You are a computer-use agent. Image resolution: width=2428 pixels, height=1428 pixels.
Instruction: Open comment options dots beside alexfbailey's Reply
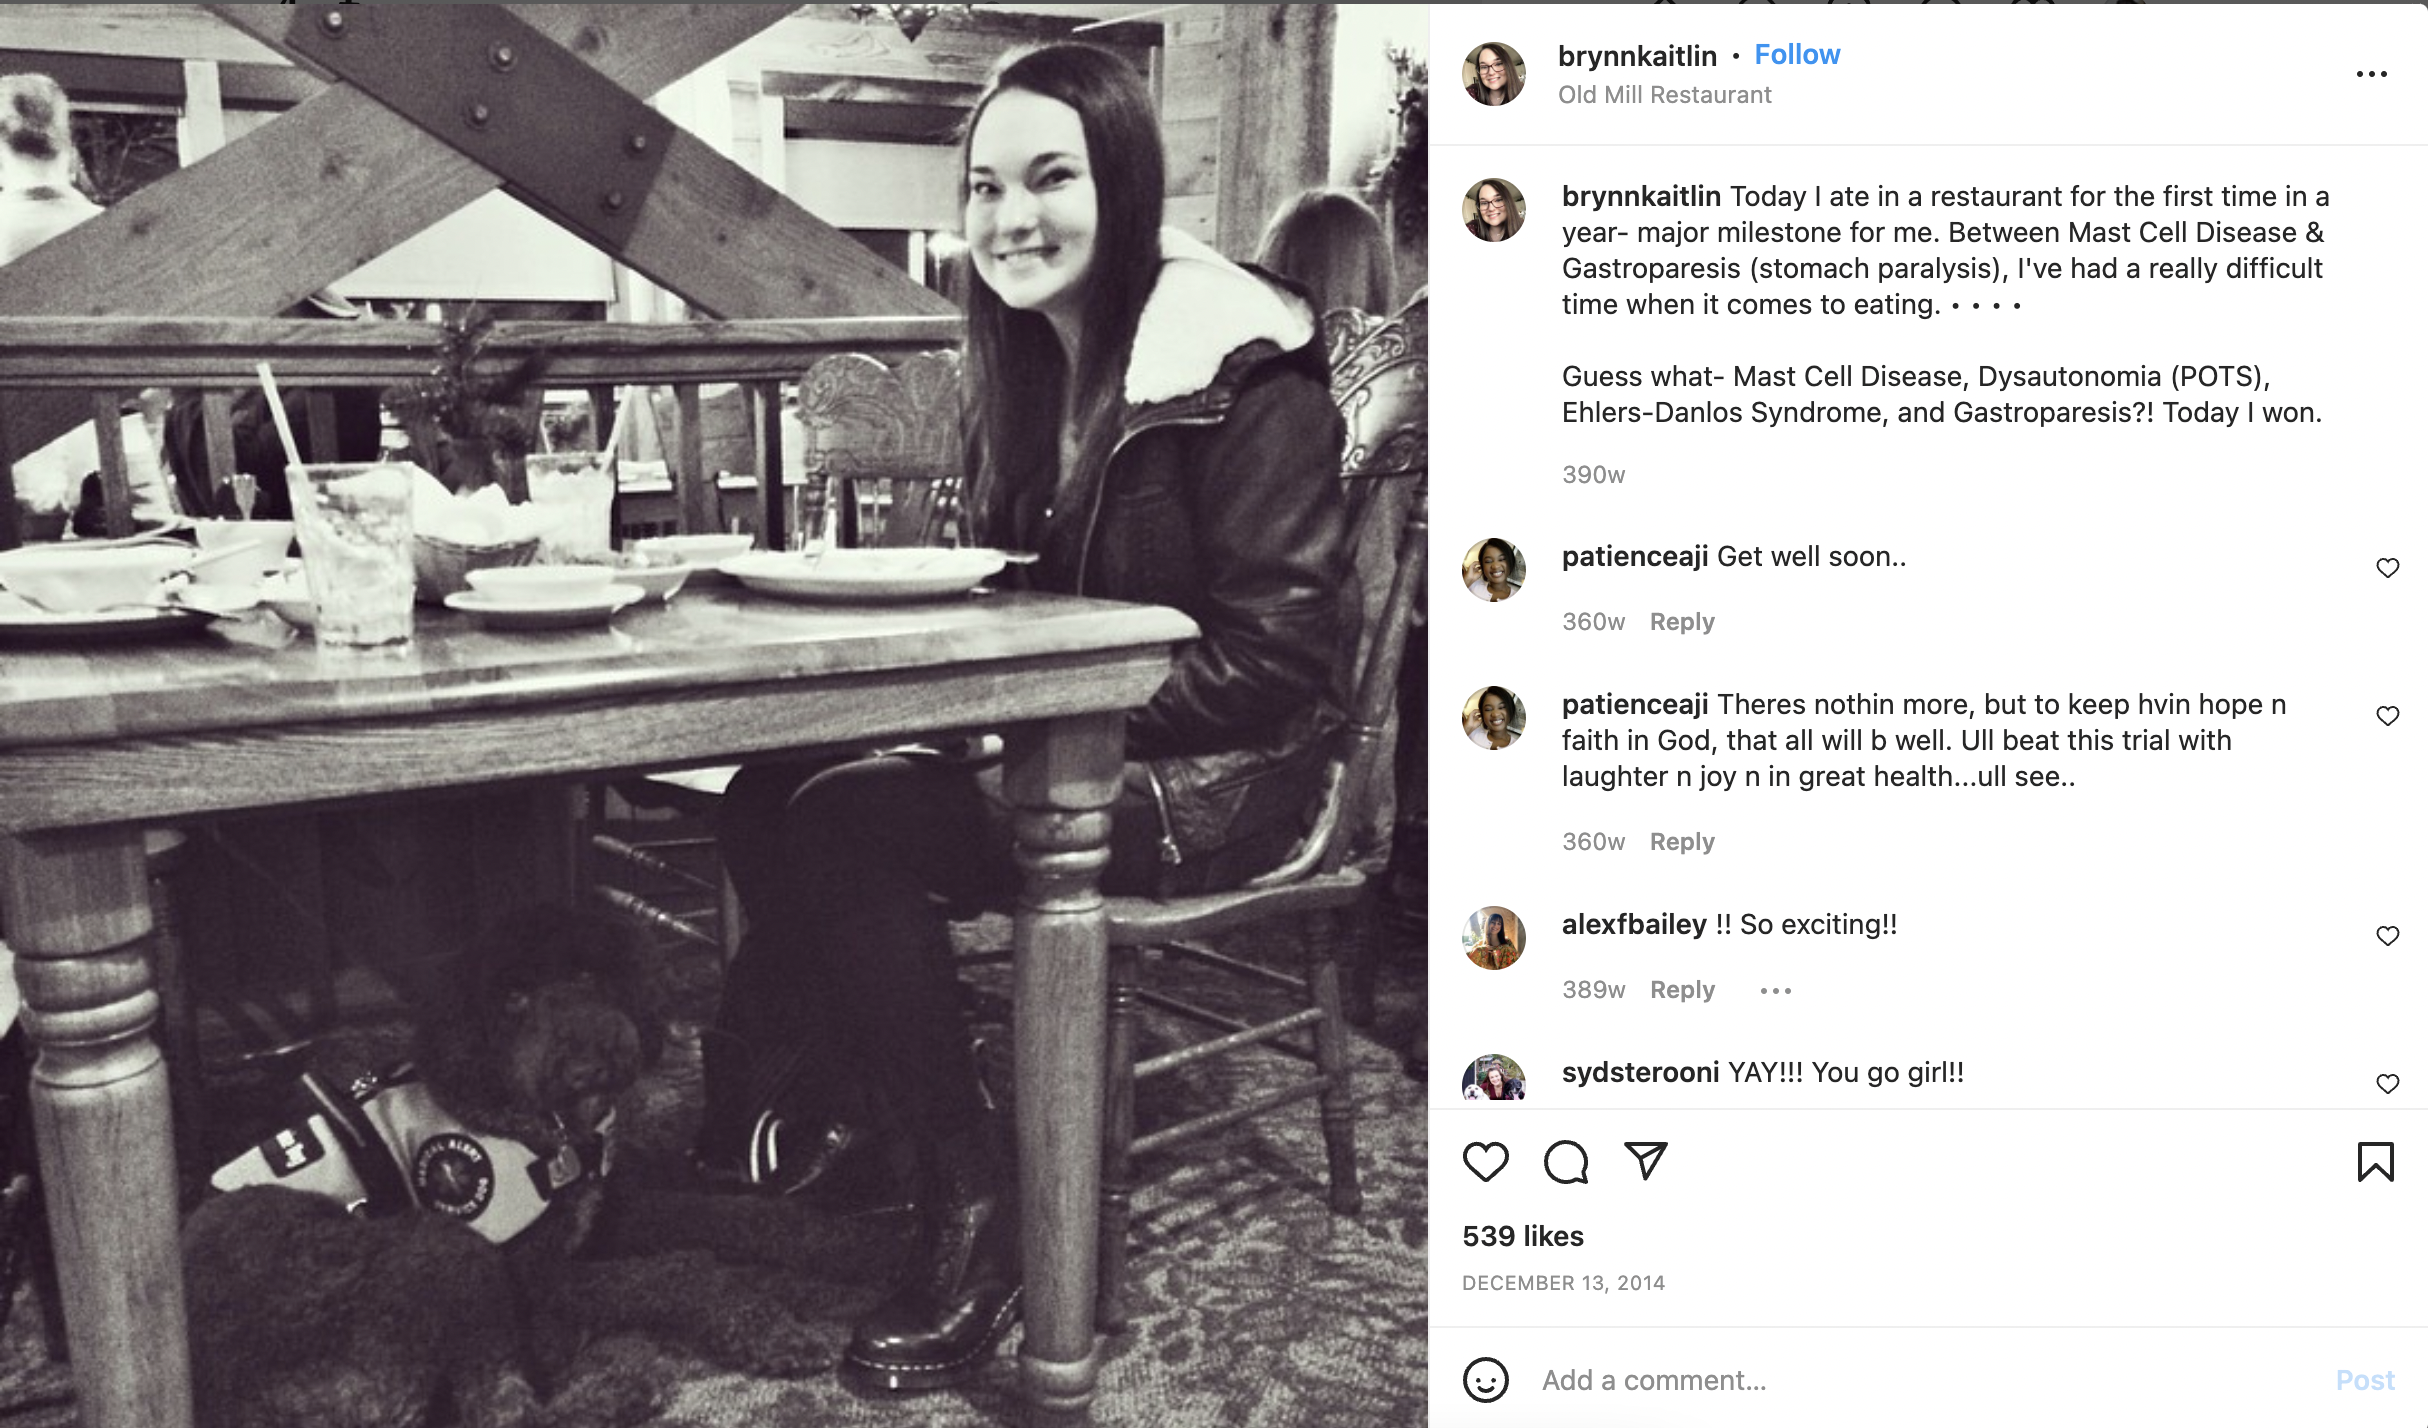point(1776,991)
